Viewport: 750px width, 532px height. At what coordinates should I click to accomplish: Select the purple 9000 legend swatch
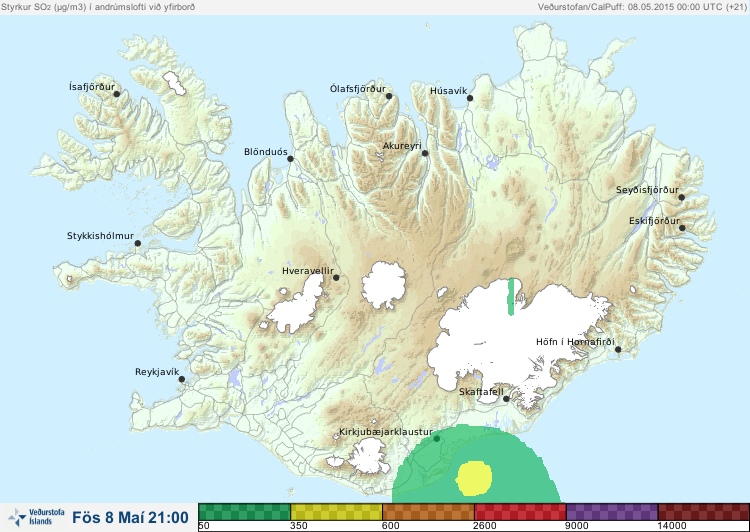tap(612, 511)
